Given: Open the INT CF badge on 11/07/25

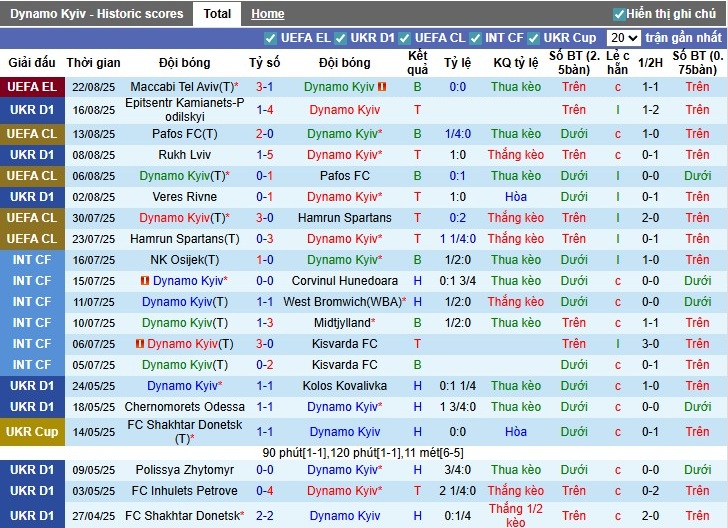Looking at the screenshot, I should point(32,302).
